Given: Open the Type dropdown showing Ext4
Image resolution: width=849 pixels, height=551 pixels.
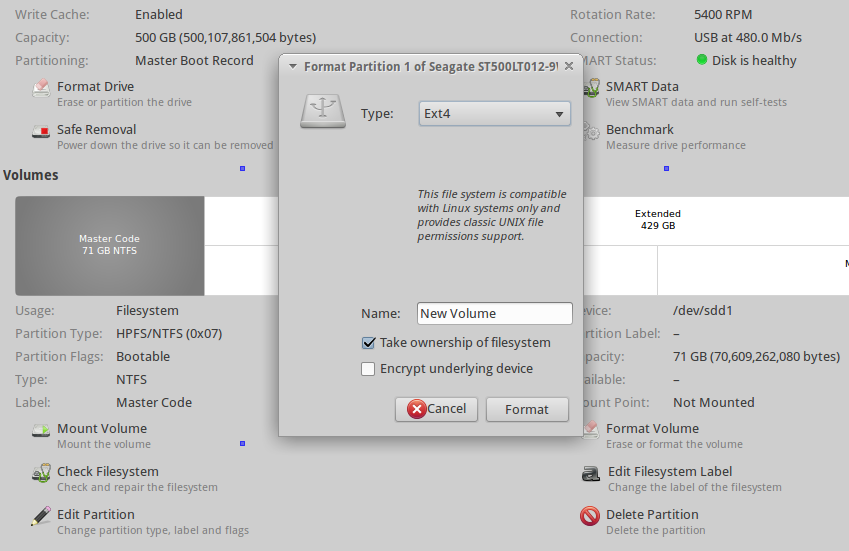Looking at the screenshot, I should pos(494,114).
